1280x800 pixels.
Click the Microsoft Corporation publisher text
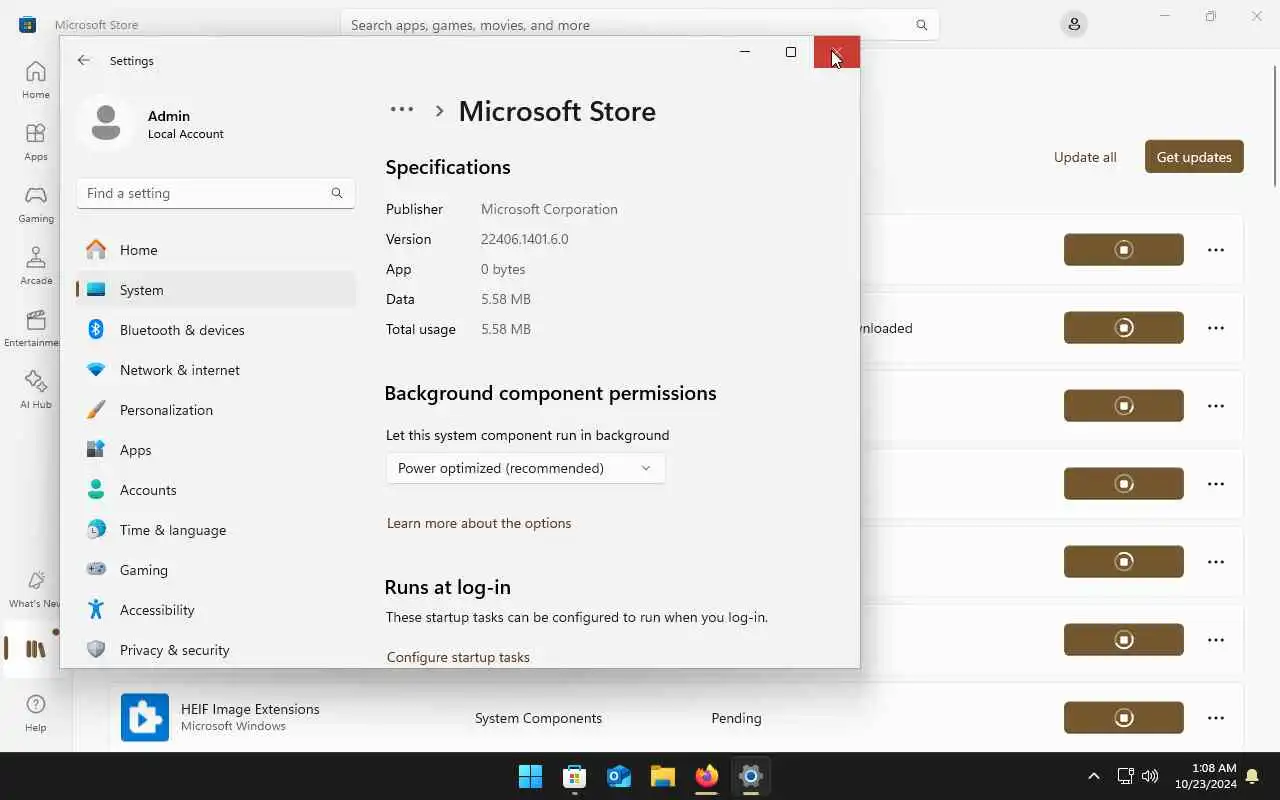coord(549,209)
